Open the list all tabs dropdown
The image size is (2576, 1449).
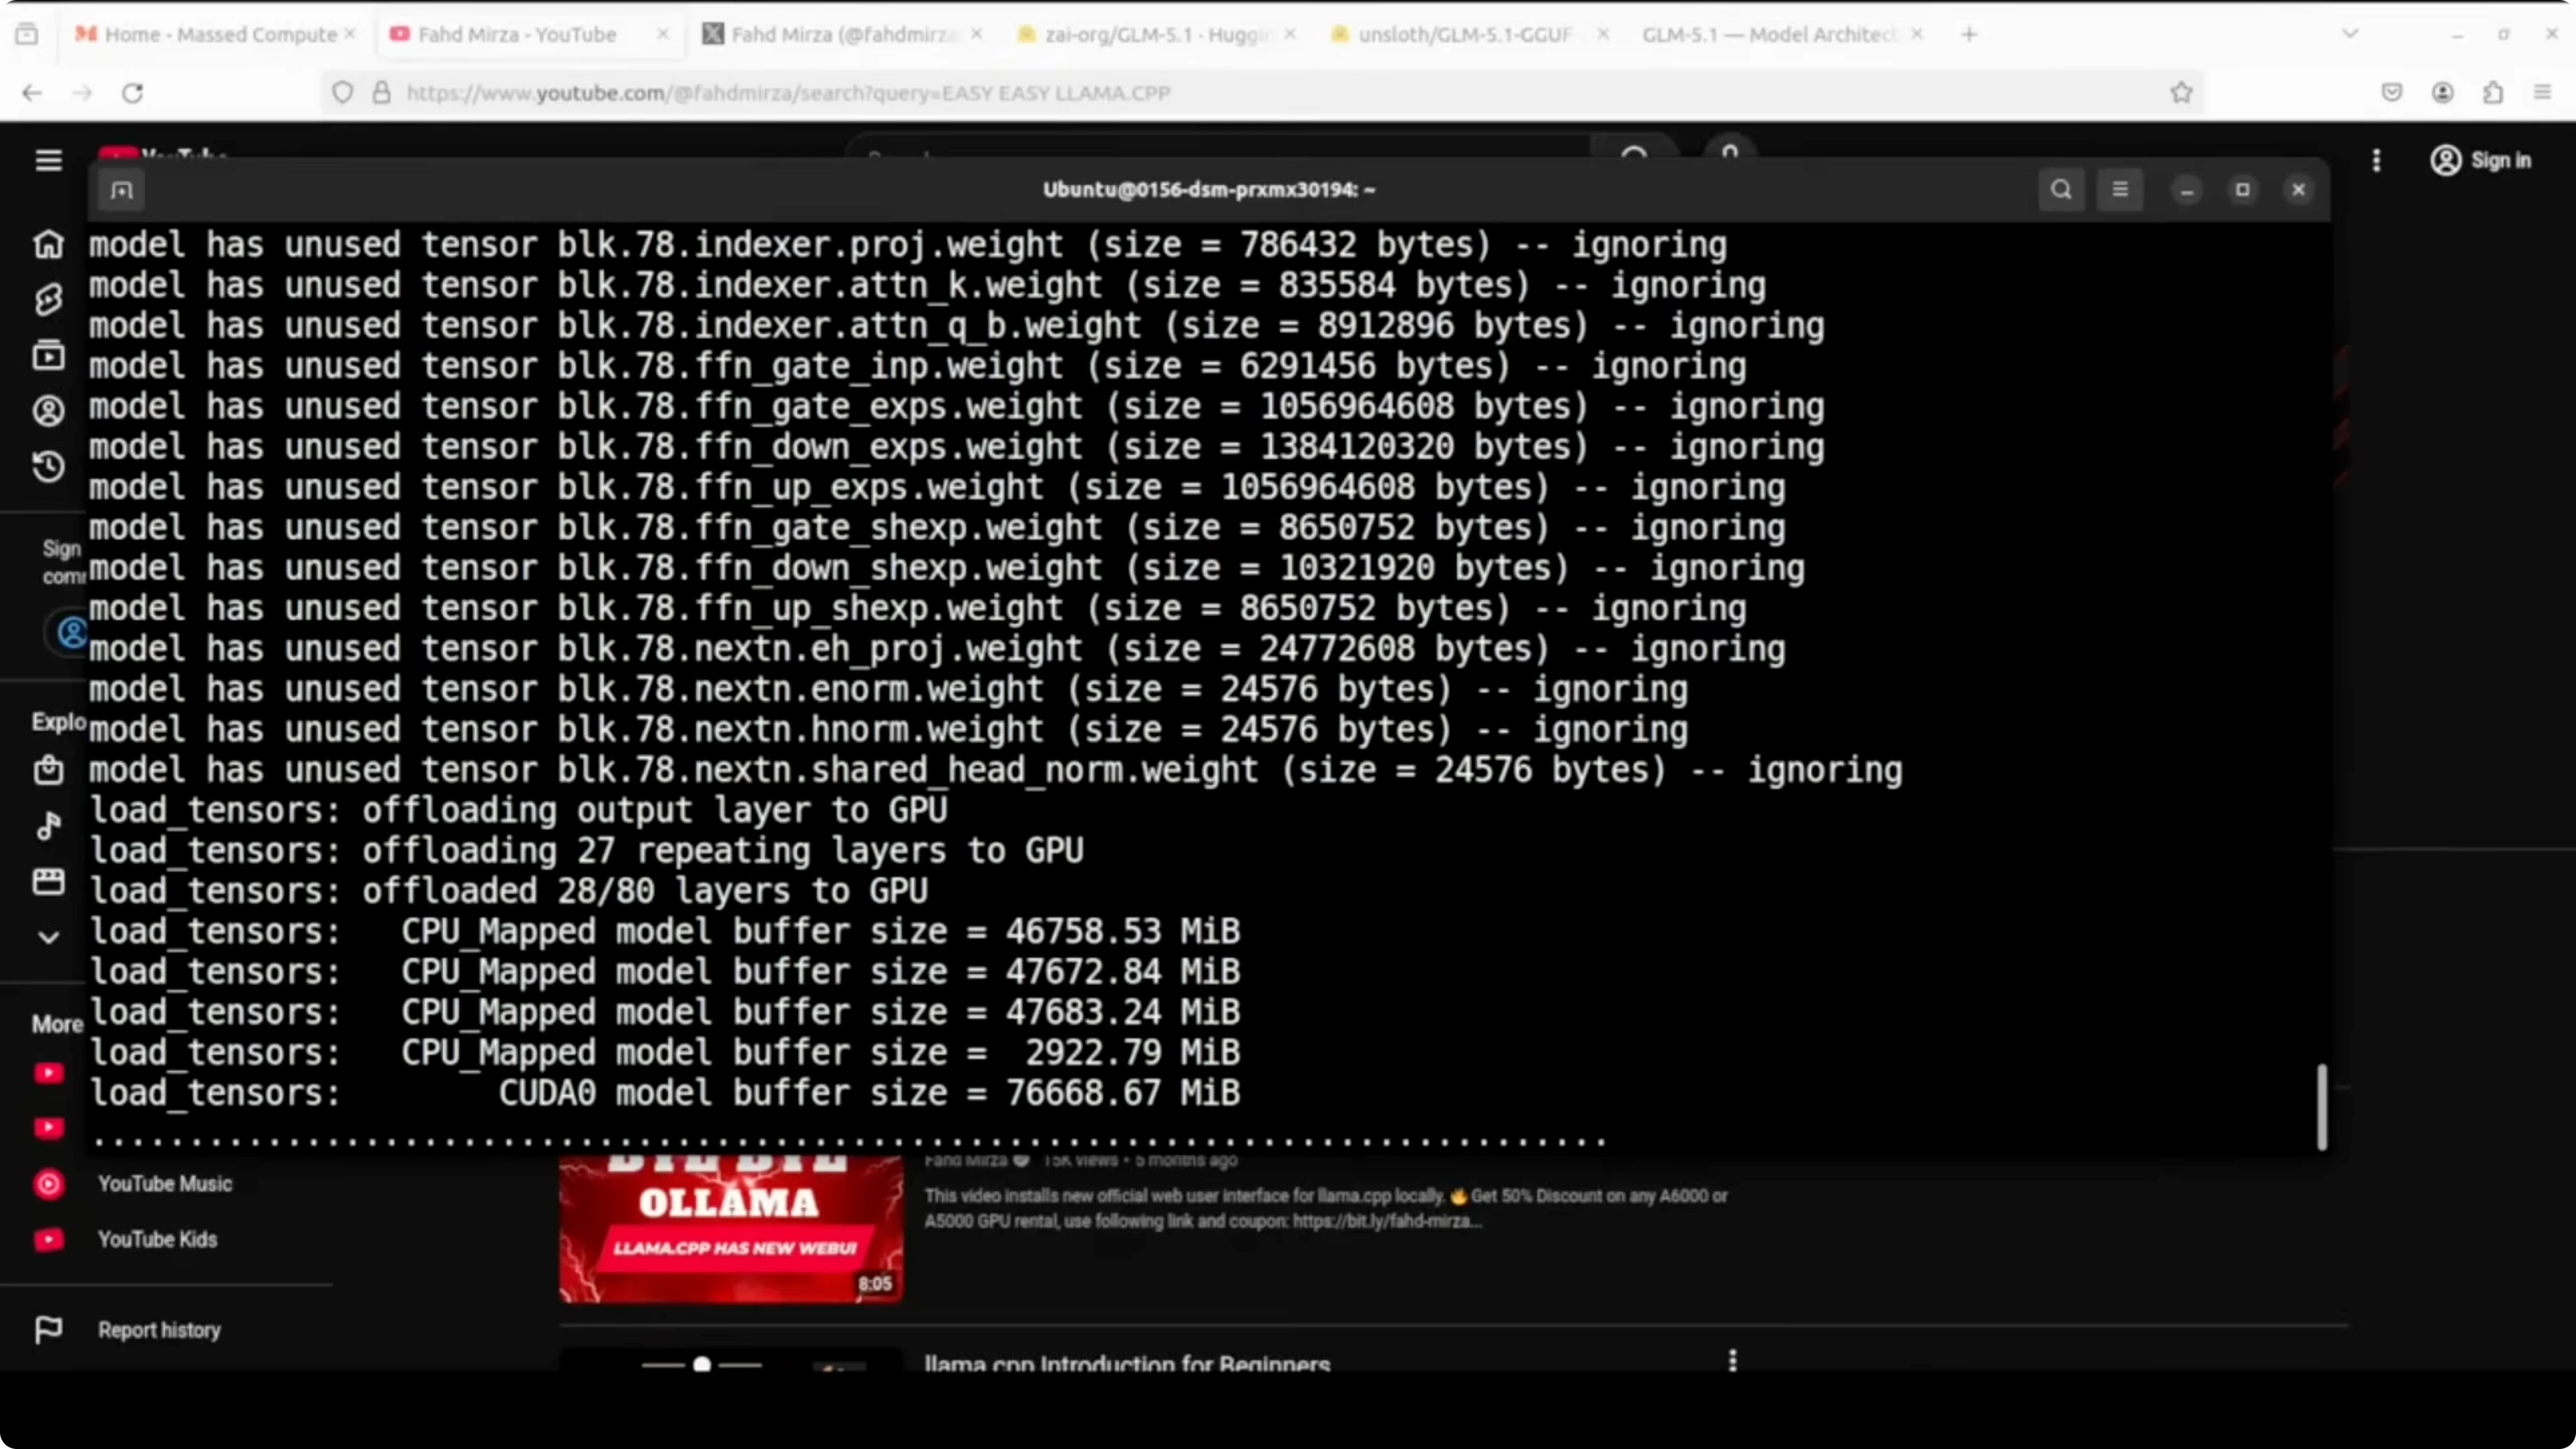pyautogui.click(x=2350, y=34)
